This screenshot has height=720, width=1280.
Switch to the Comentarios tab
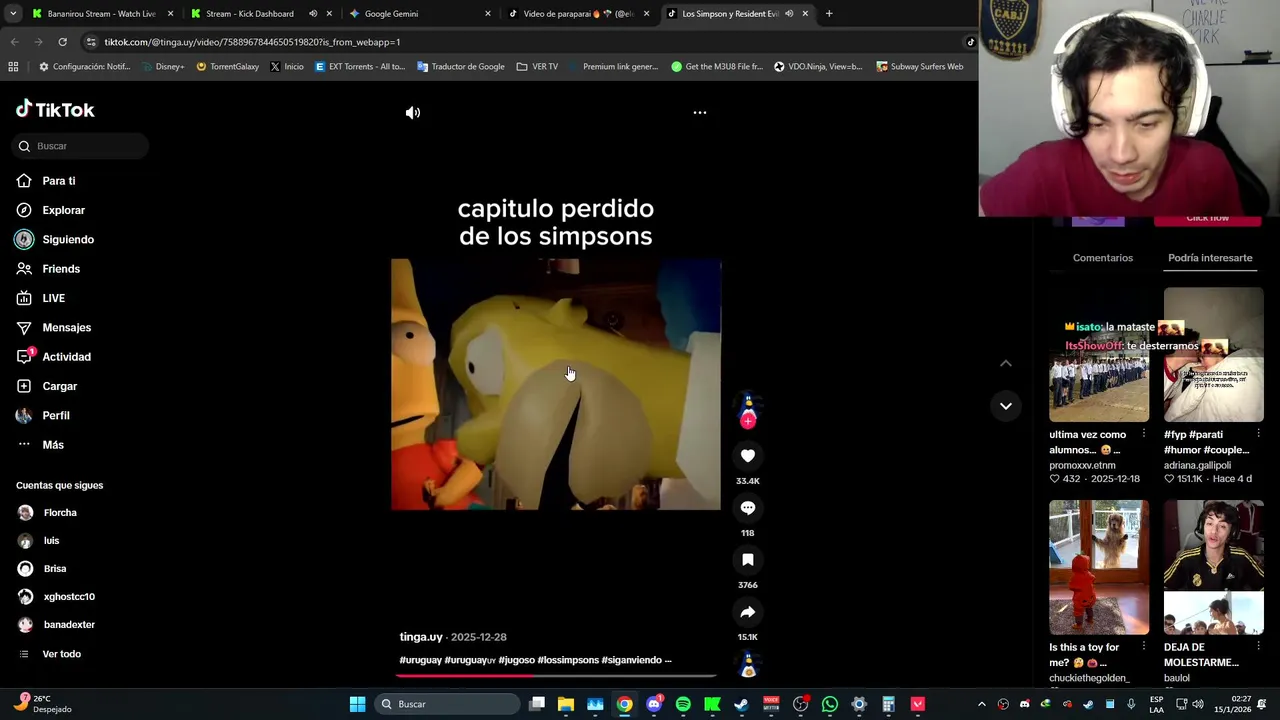pos(1103,258)
